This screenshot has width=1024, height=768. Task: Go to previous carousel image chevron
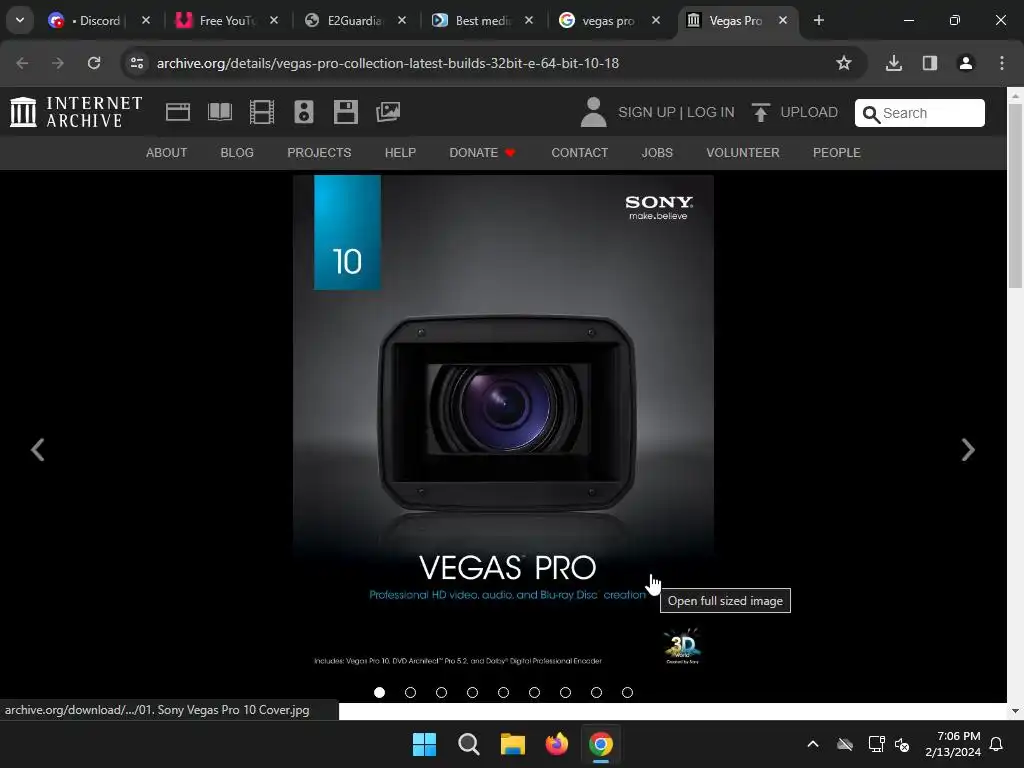[x=38, y=449]
